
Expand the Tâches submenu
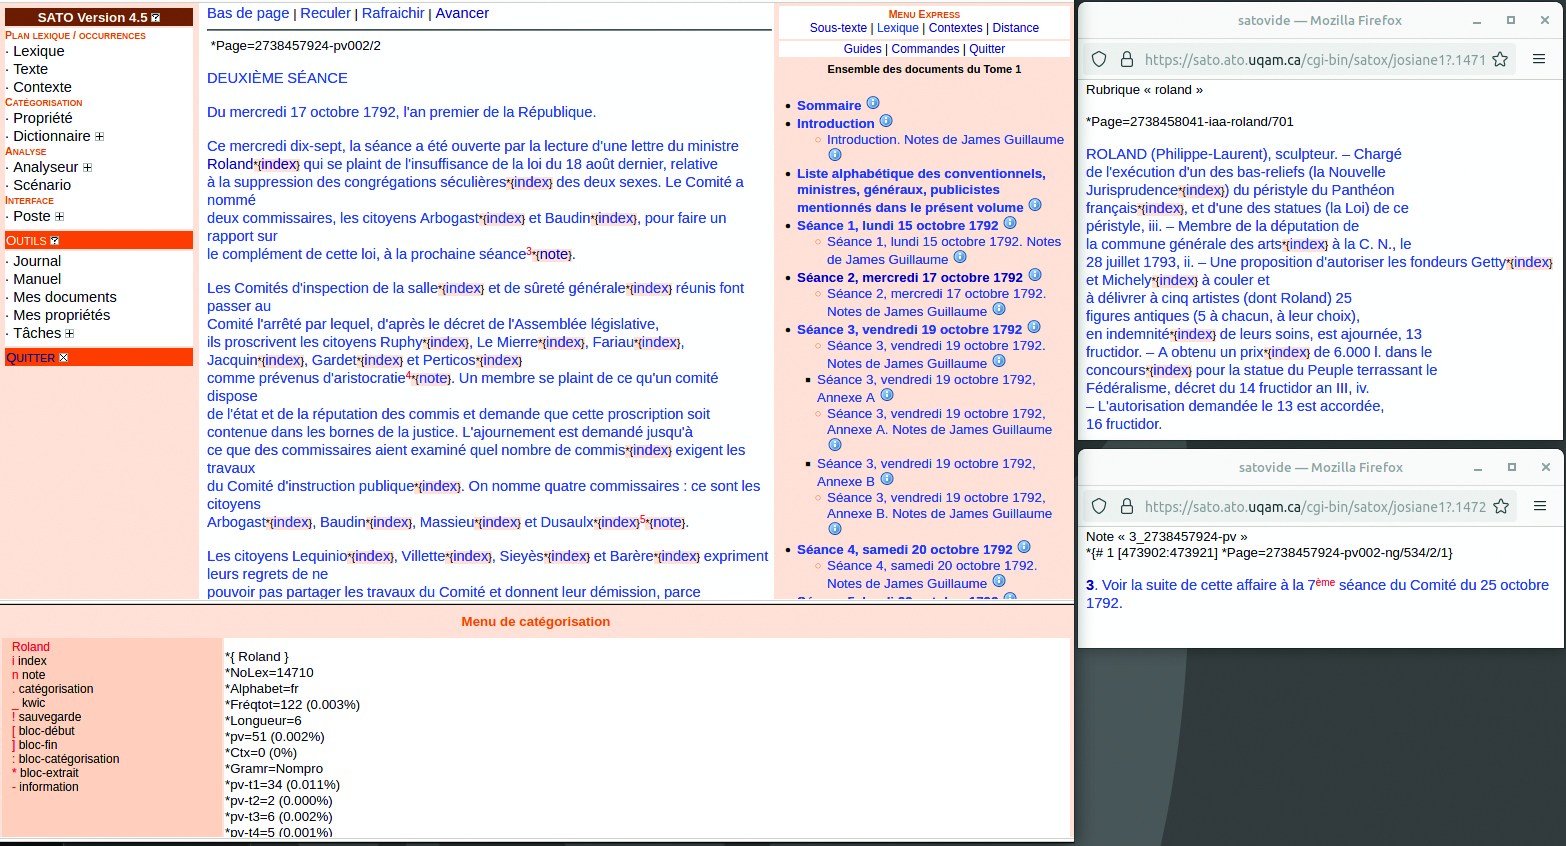(x=69, y=334)
